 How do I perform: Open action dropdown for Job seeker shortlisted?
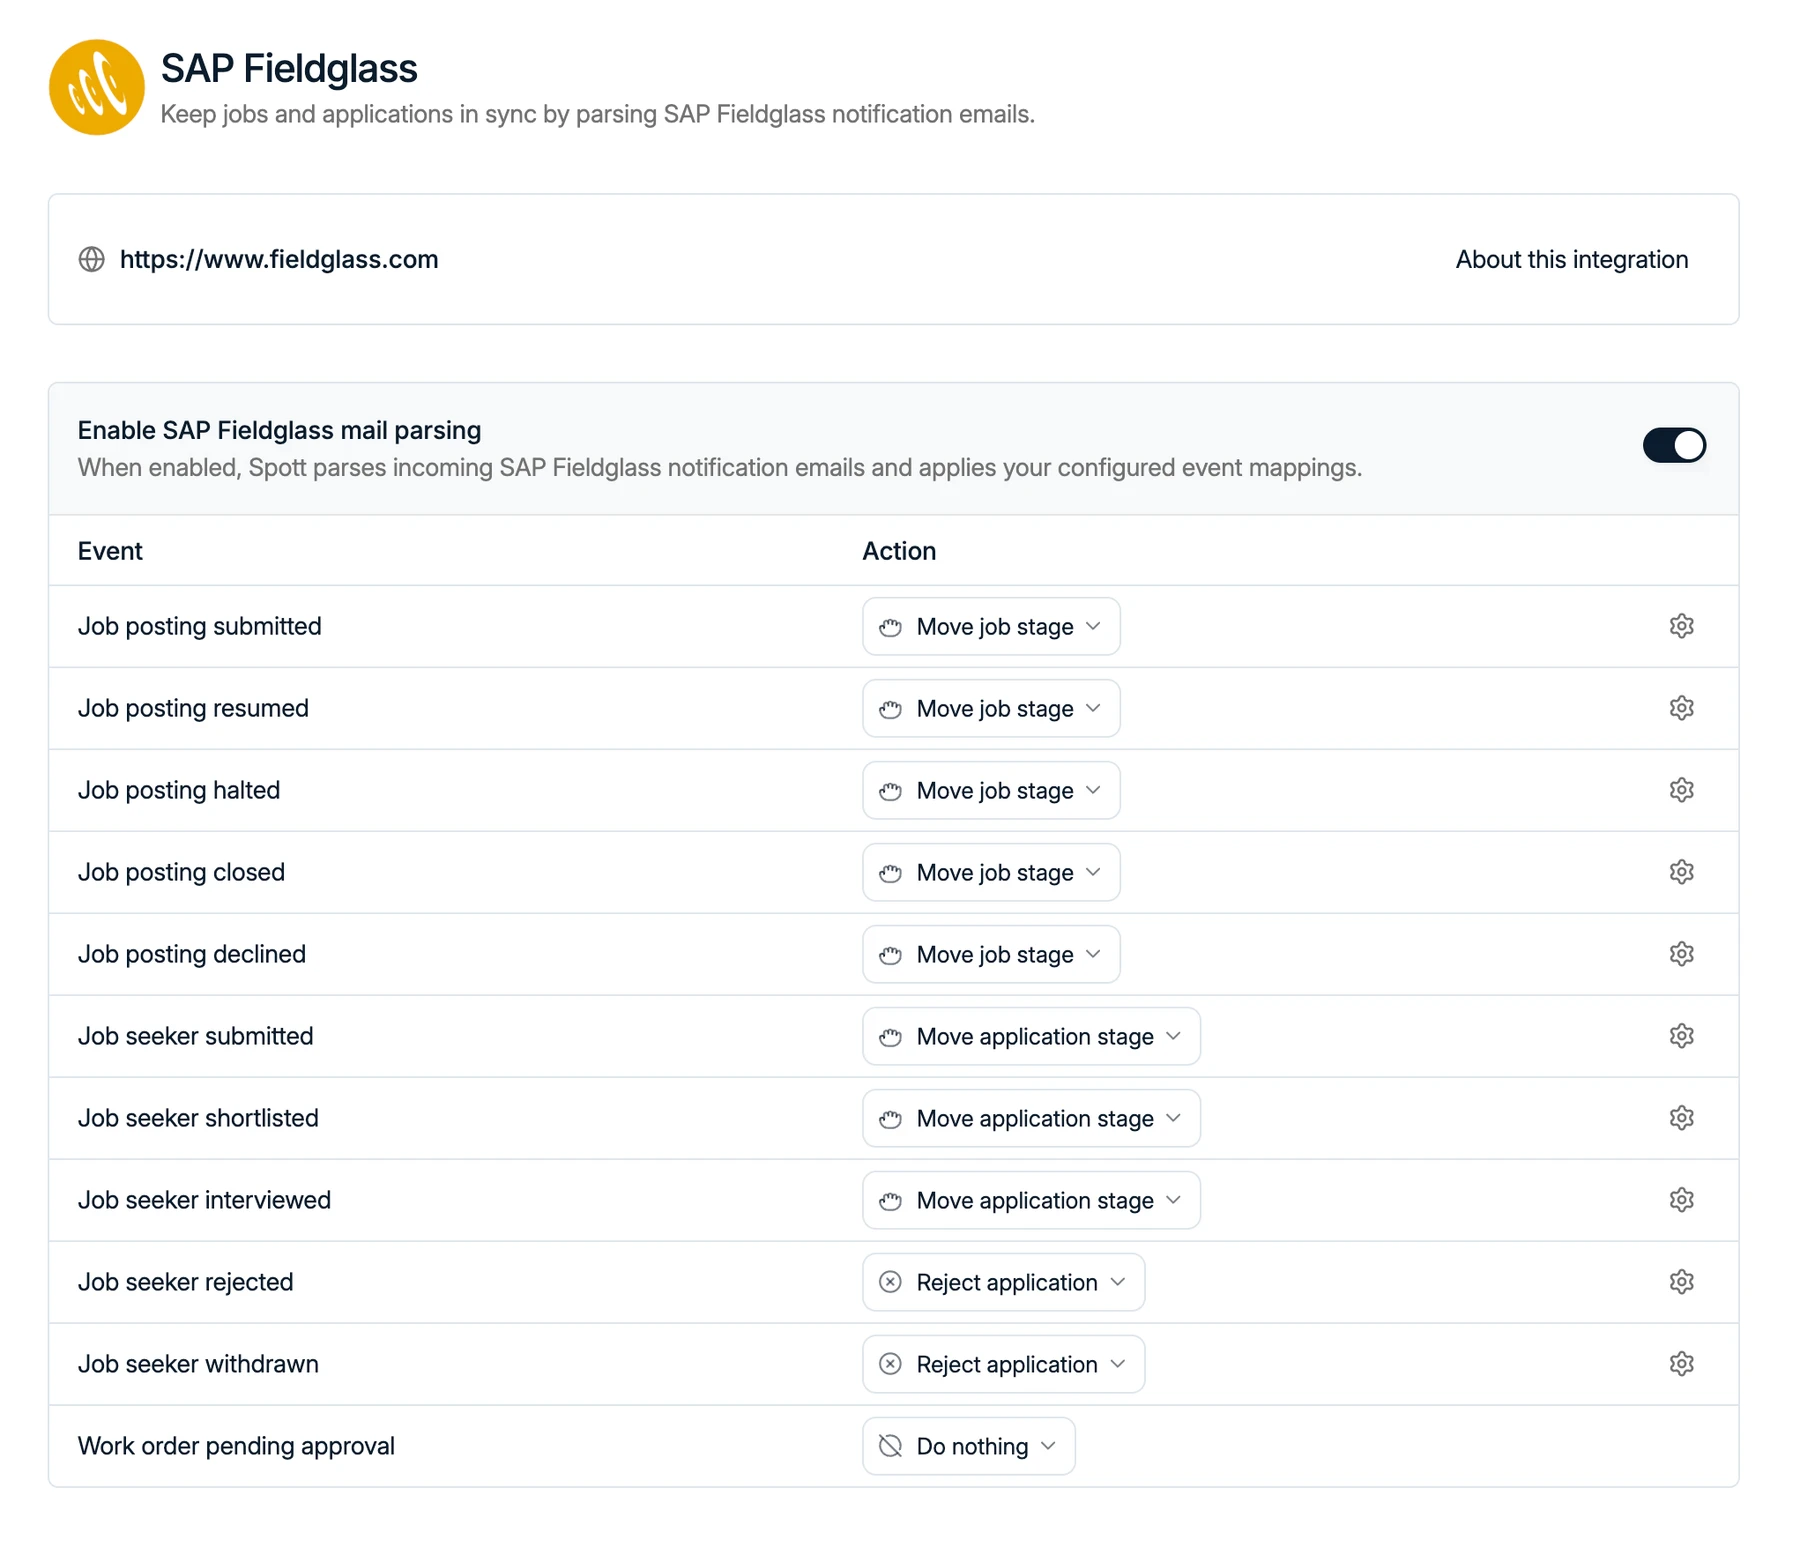click(x=1031, y=1118)
